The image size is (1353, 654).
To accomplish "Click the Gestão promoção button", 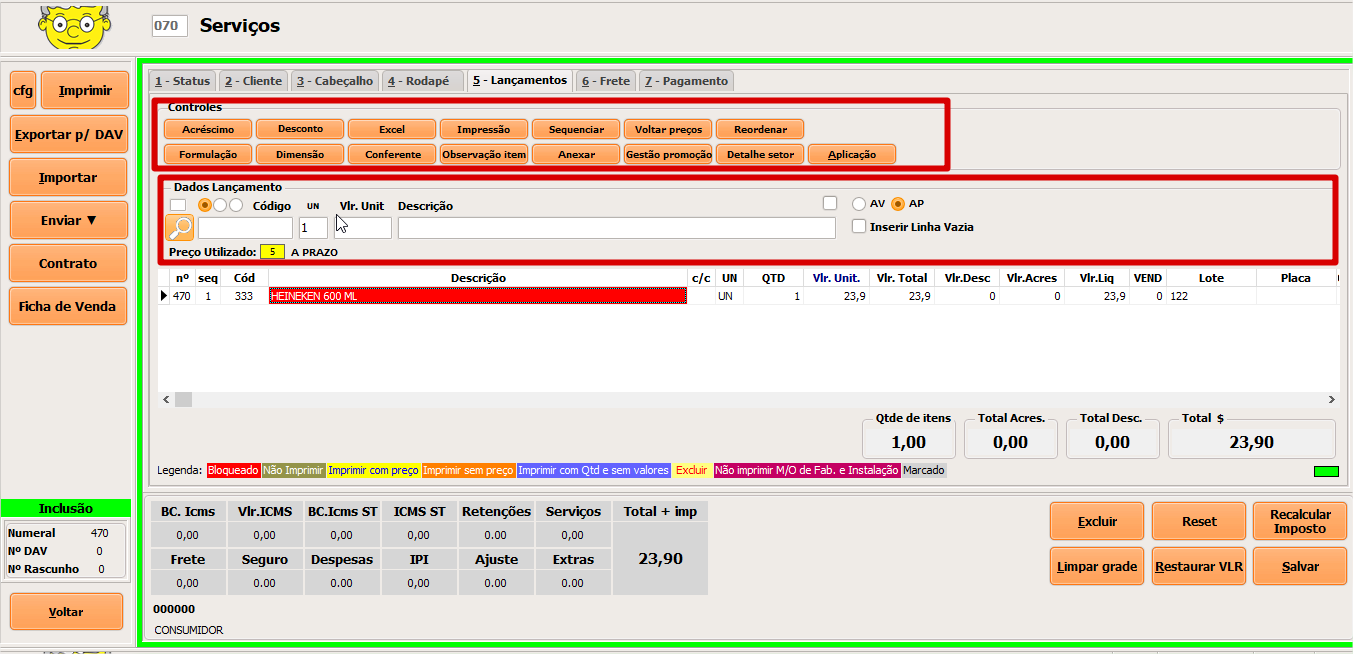I will 667,154.
